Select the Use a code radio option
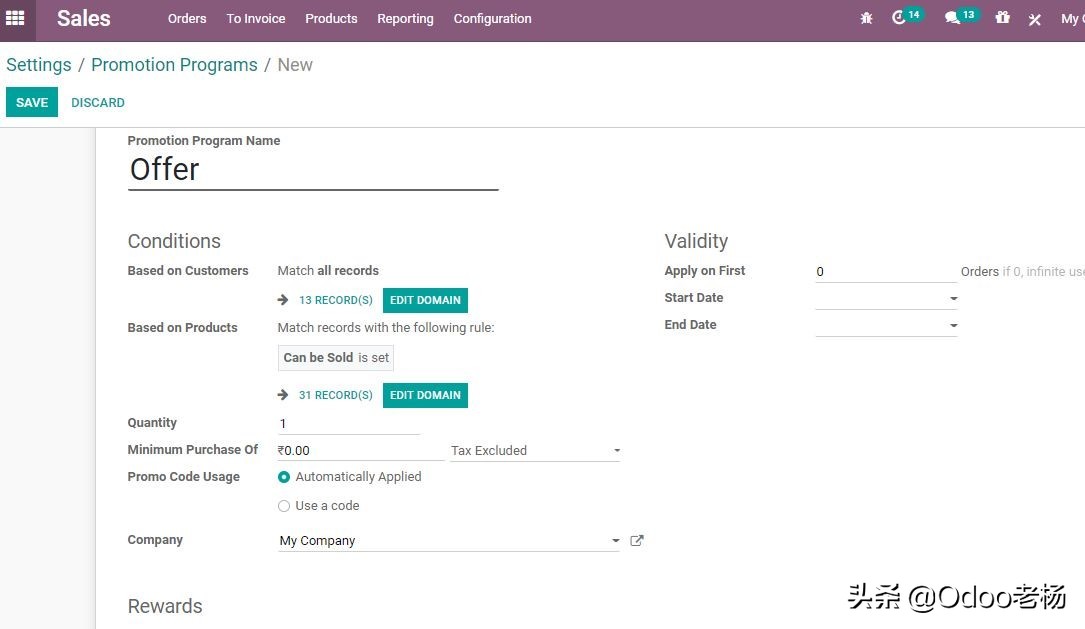 284,506
